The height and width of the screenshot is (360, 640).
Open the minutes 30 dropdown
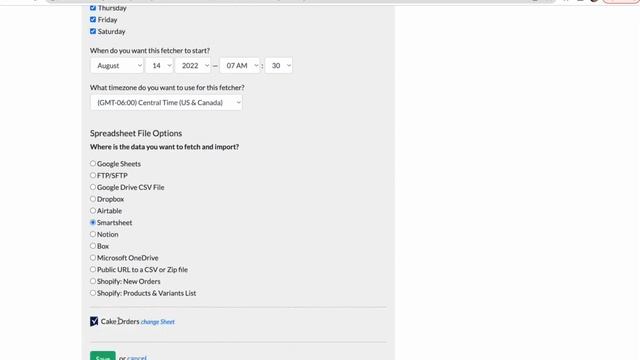point(279,66)
